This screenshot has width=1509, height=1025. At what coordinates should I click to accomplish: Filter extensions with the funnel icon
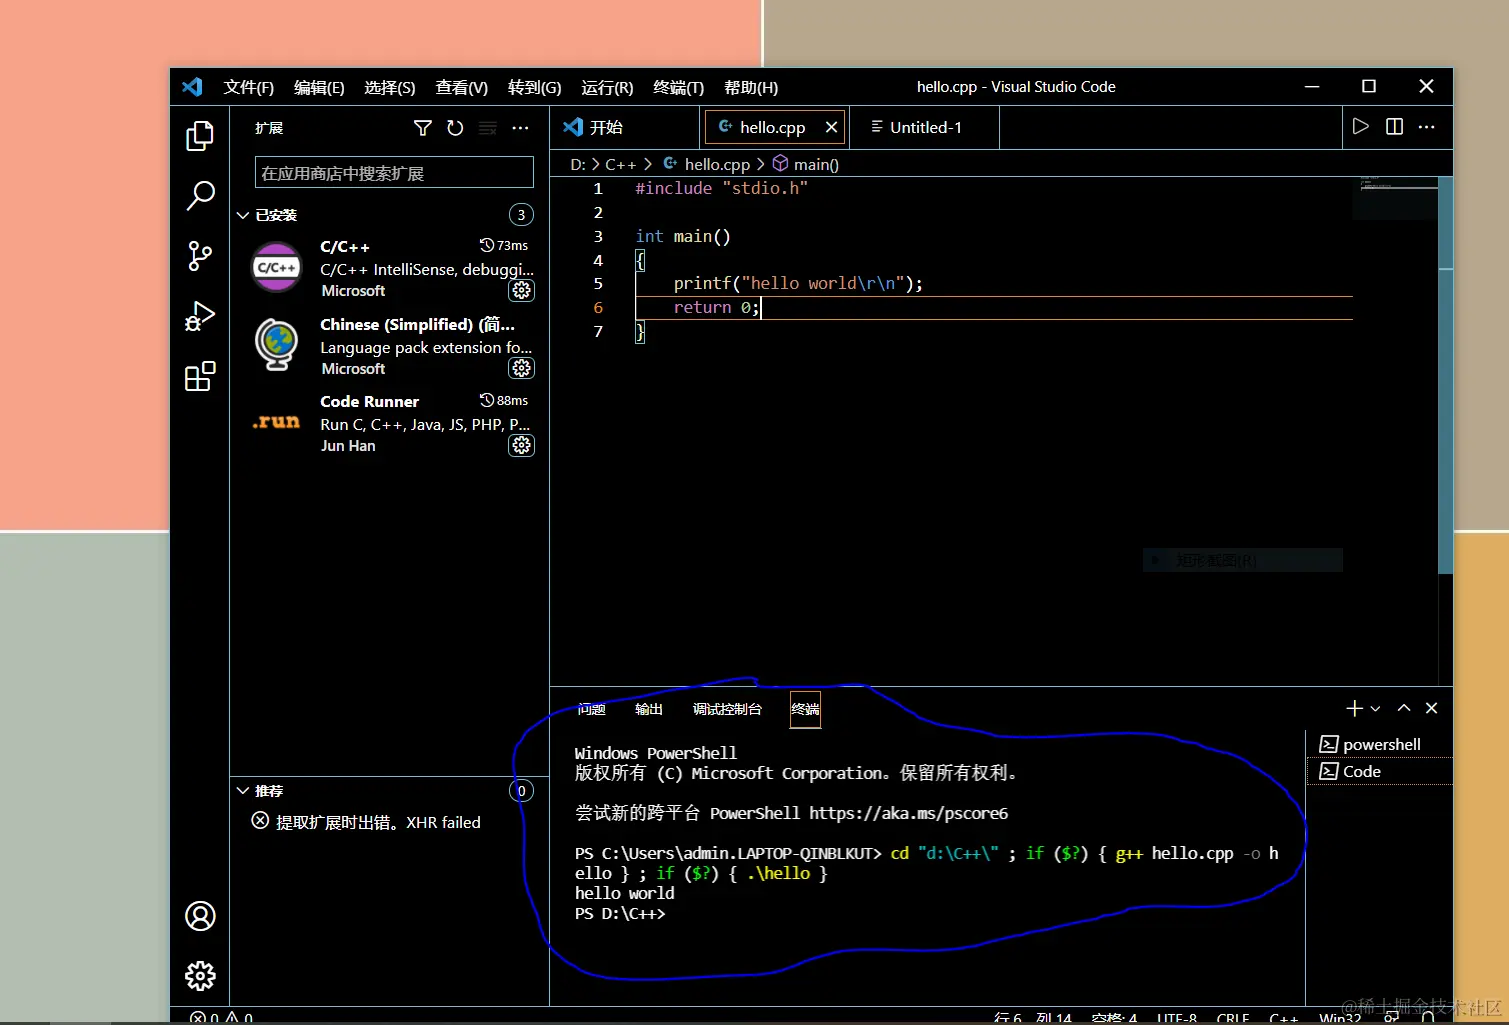point(423,128)
